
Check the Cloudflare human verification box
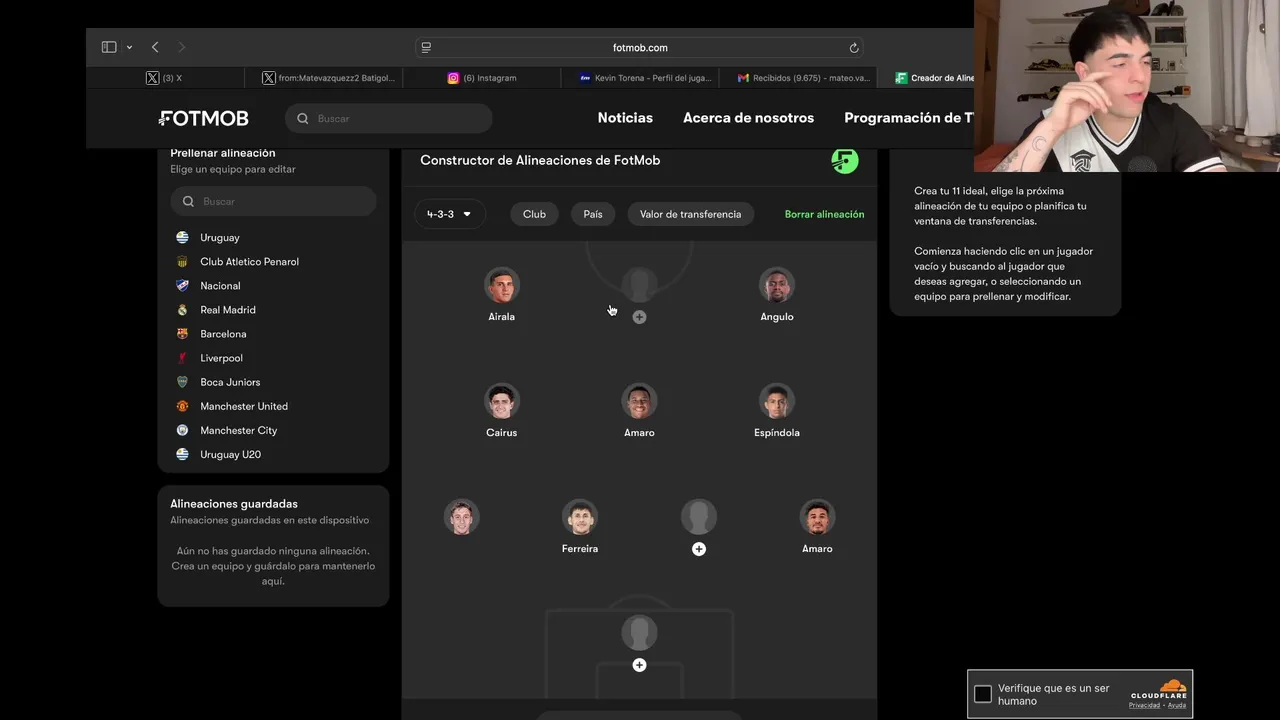983,694
